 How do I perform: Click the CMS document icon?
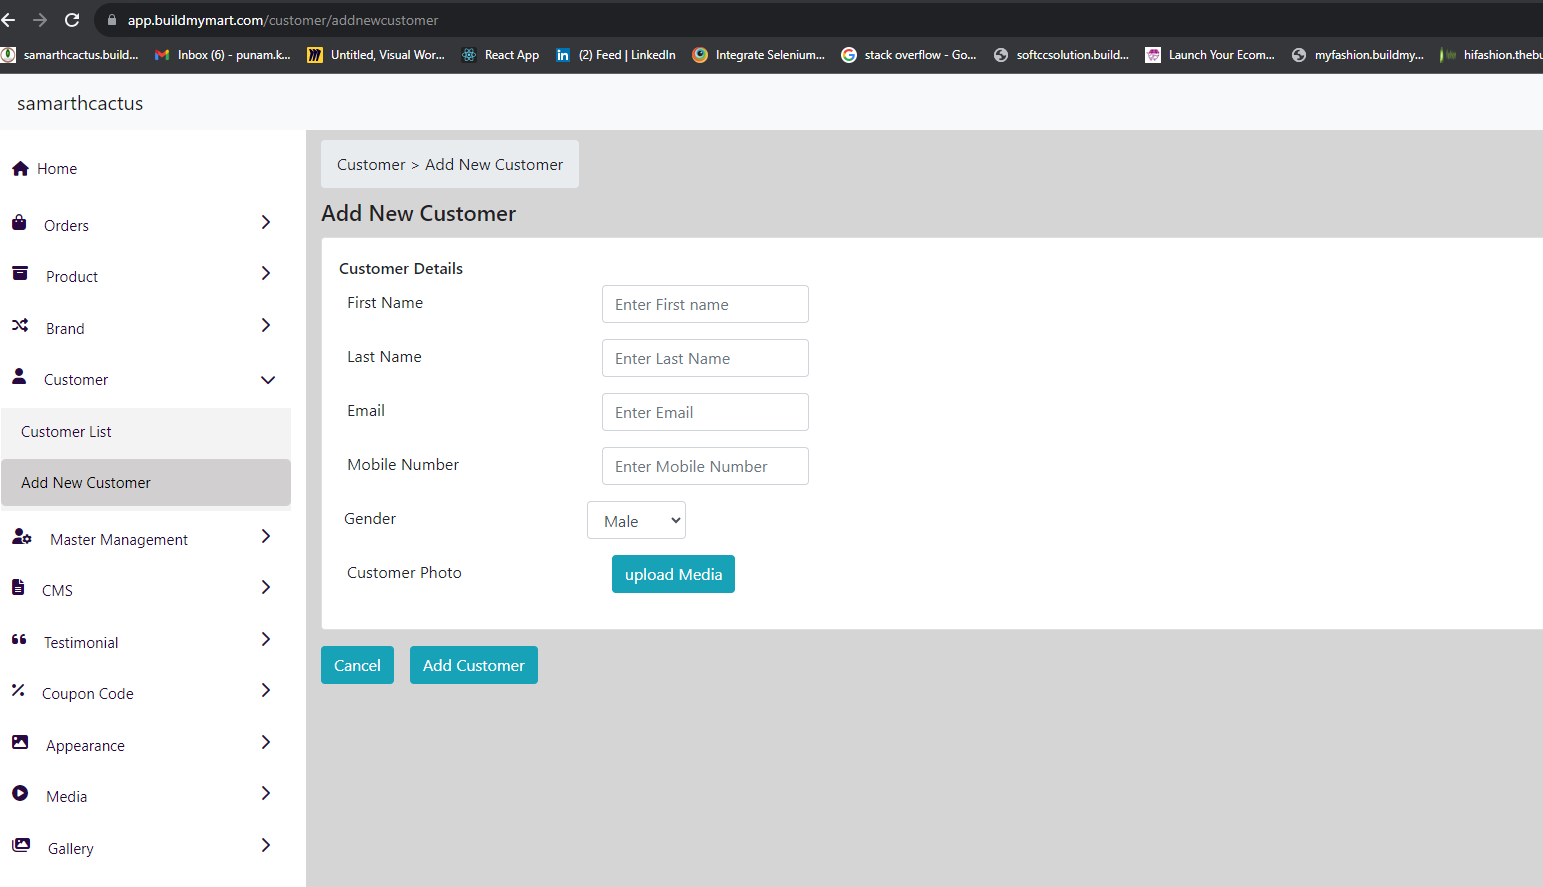[x=18, y=587]
